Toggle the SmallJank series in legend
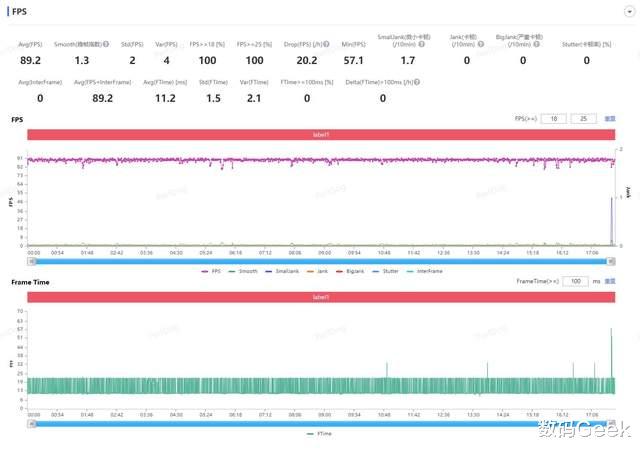The width and height of the screenshot is (640, 450). [282, 271]
